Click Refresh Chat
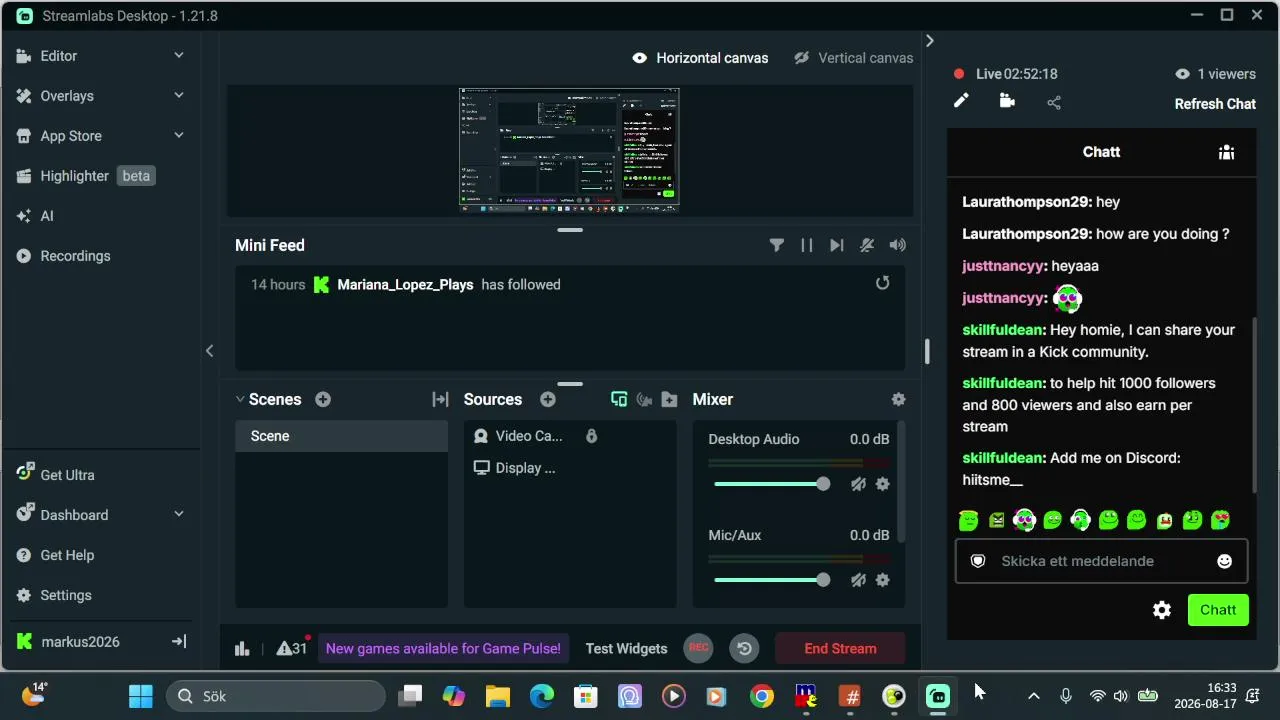 pos(1215,104)
